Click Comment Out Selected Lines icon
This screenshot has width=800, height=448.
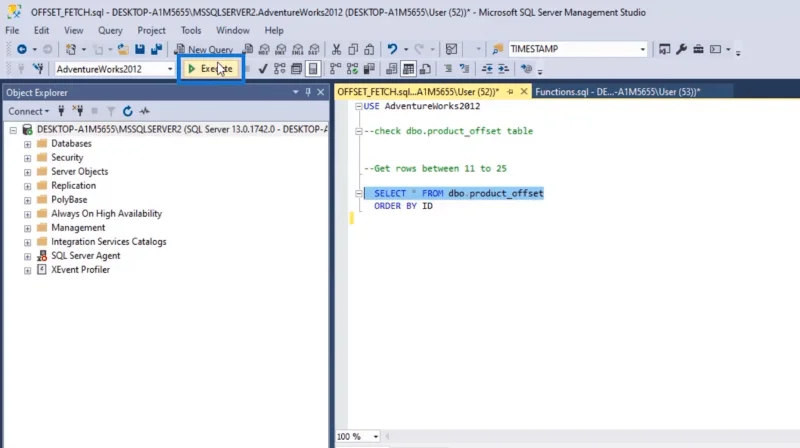(x=448, y=69)
